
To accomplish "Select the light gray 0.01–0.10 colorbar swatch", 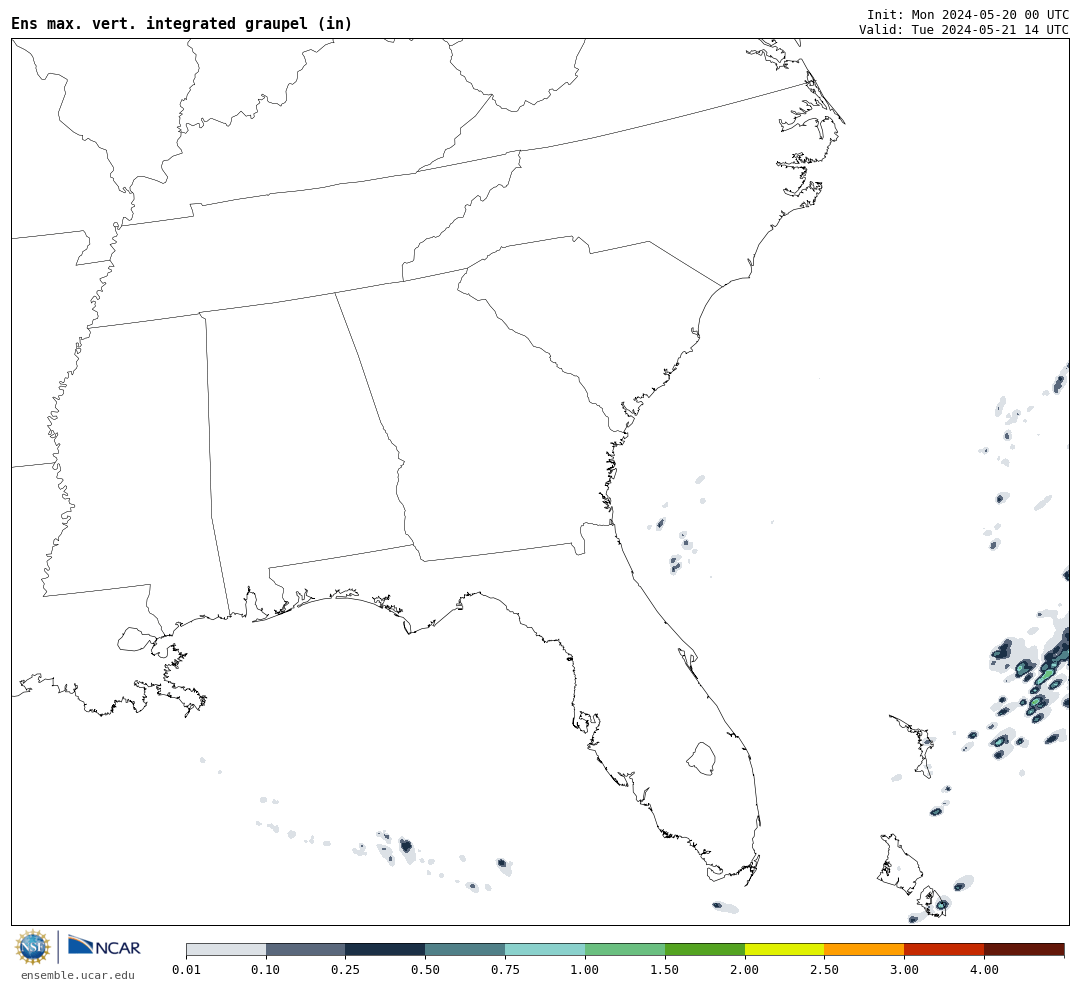I will (x=226, y=949).
